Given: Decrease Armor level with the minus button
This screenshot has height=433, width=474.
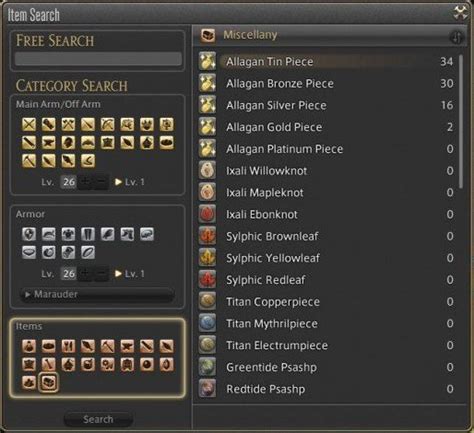Looking at the screenshot, I should pyautogui.click(x=101, y=274).
